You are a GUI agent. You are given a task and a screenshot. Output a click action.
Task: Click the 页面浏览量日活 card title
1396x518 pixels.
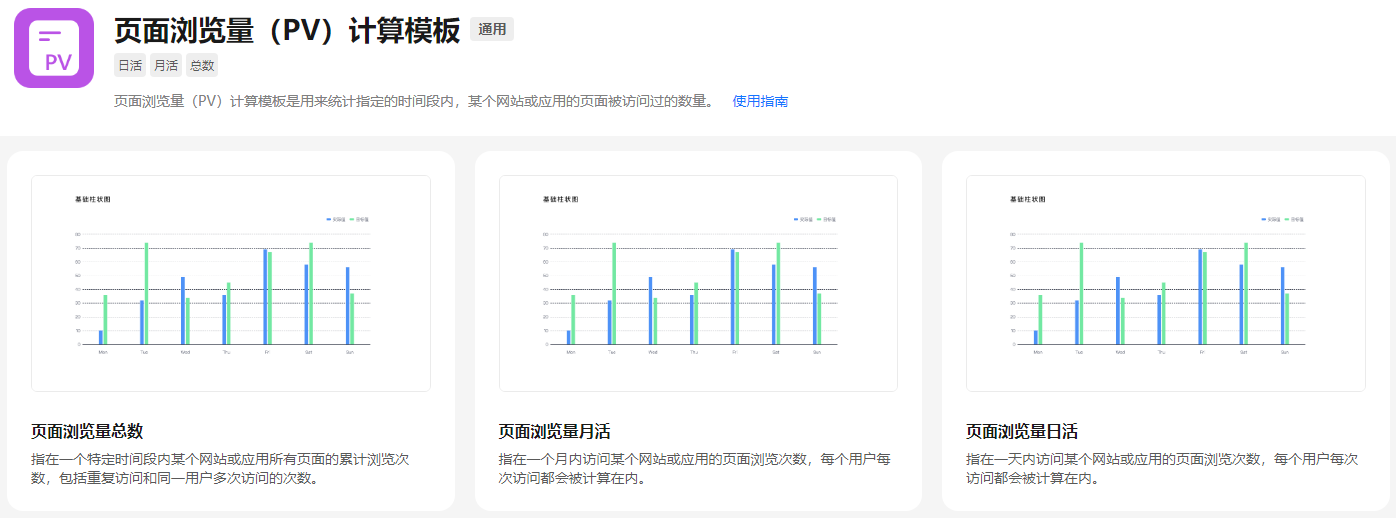[x=1022, y=432]
